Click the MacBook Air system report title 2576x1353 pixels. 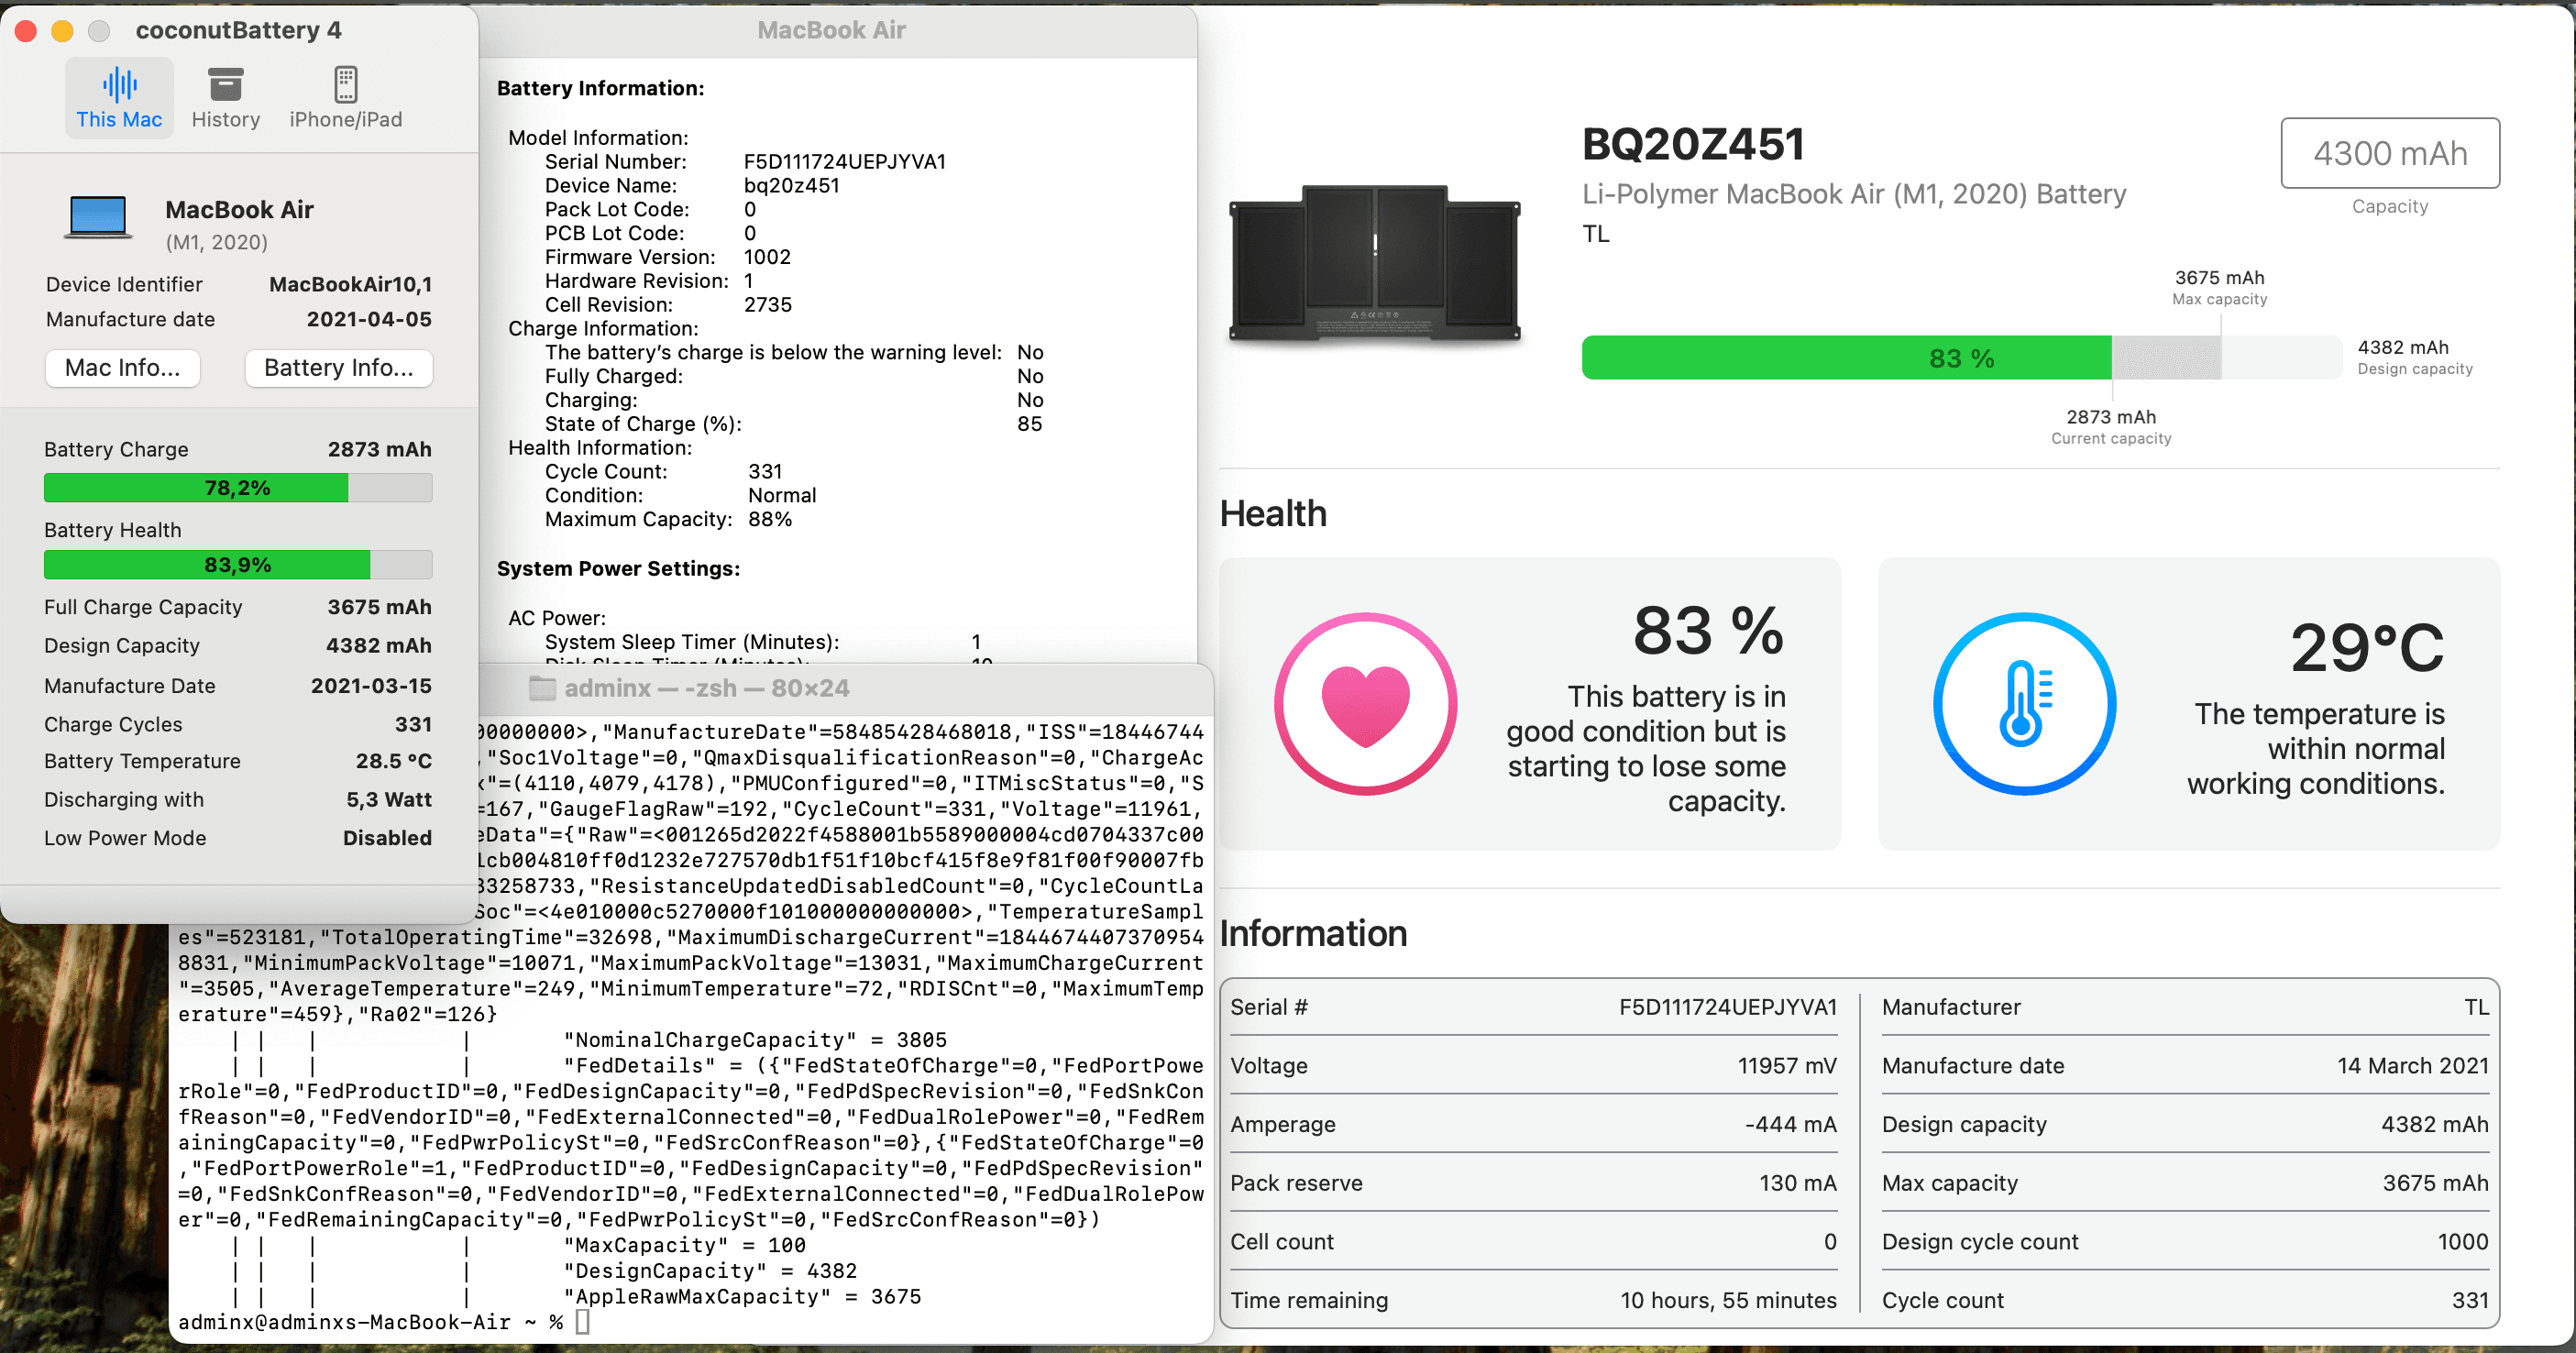pyautogui.click(x=831, y=30)
